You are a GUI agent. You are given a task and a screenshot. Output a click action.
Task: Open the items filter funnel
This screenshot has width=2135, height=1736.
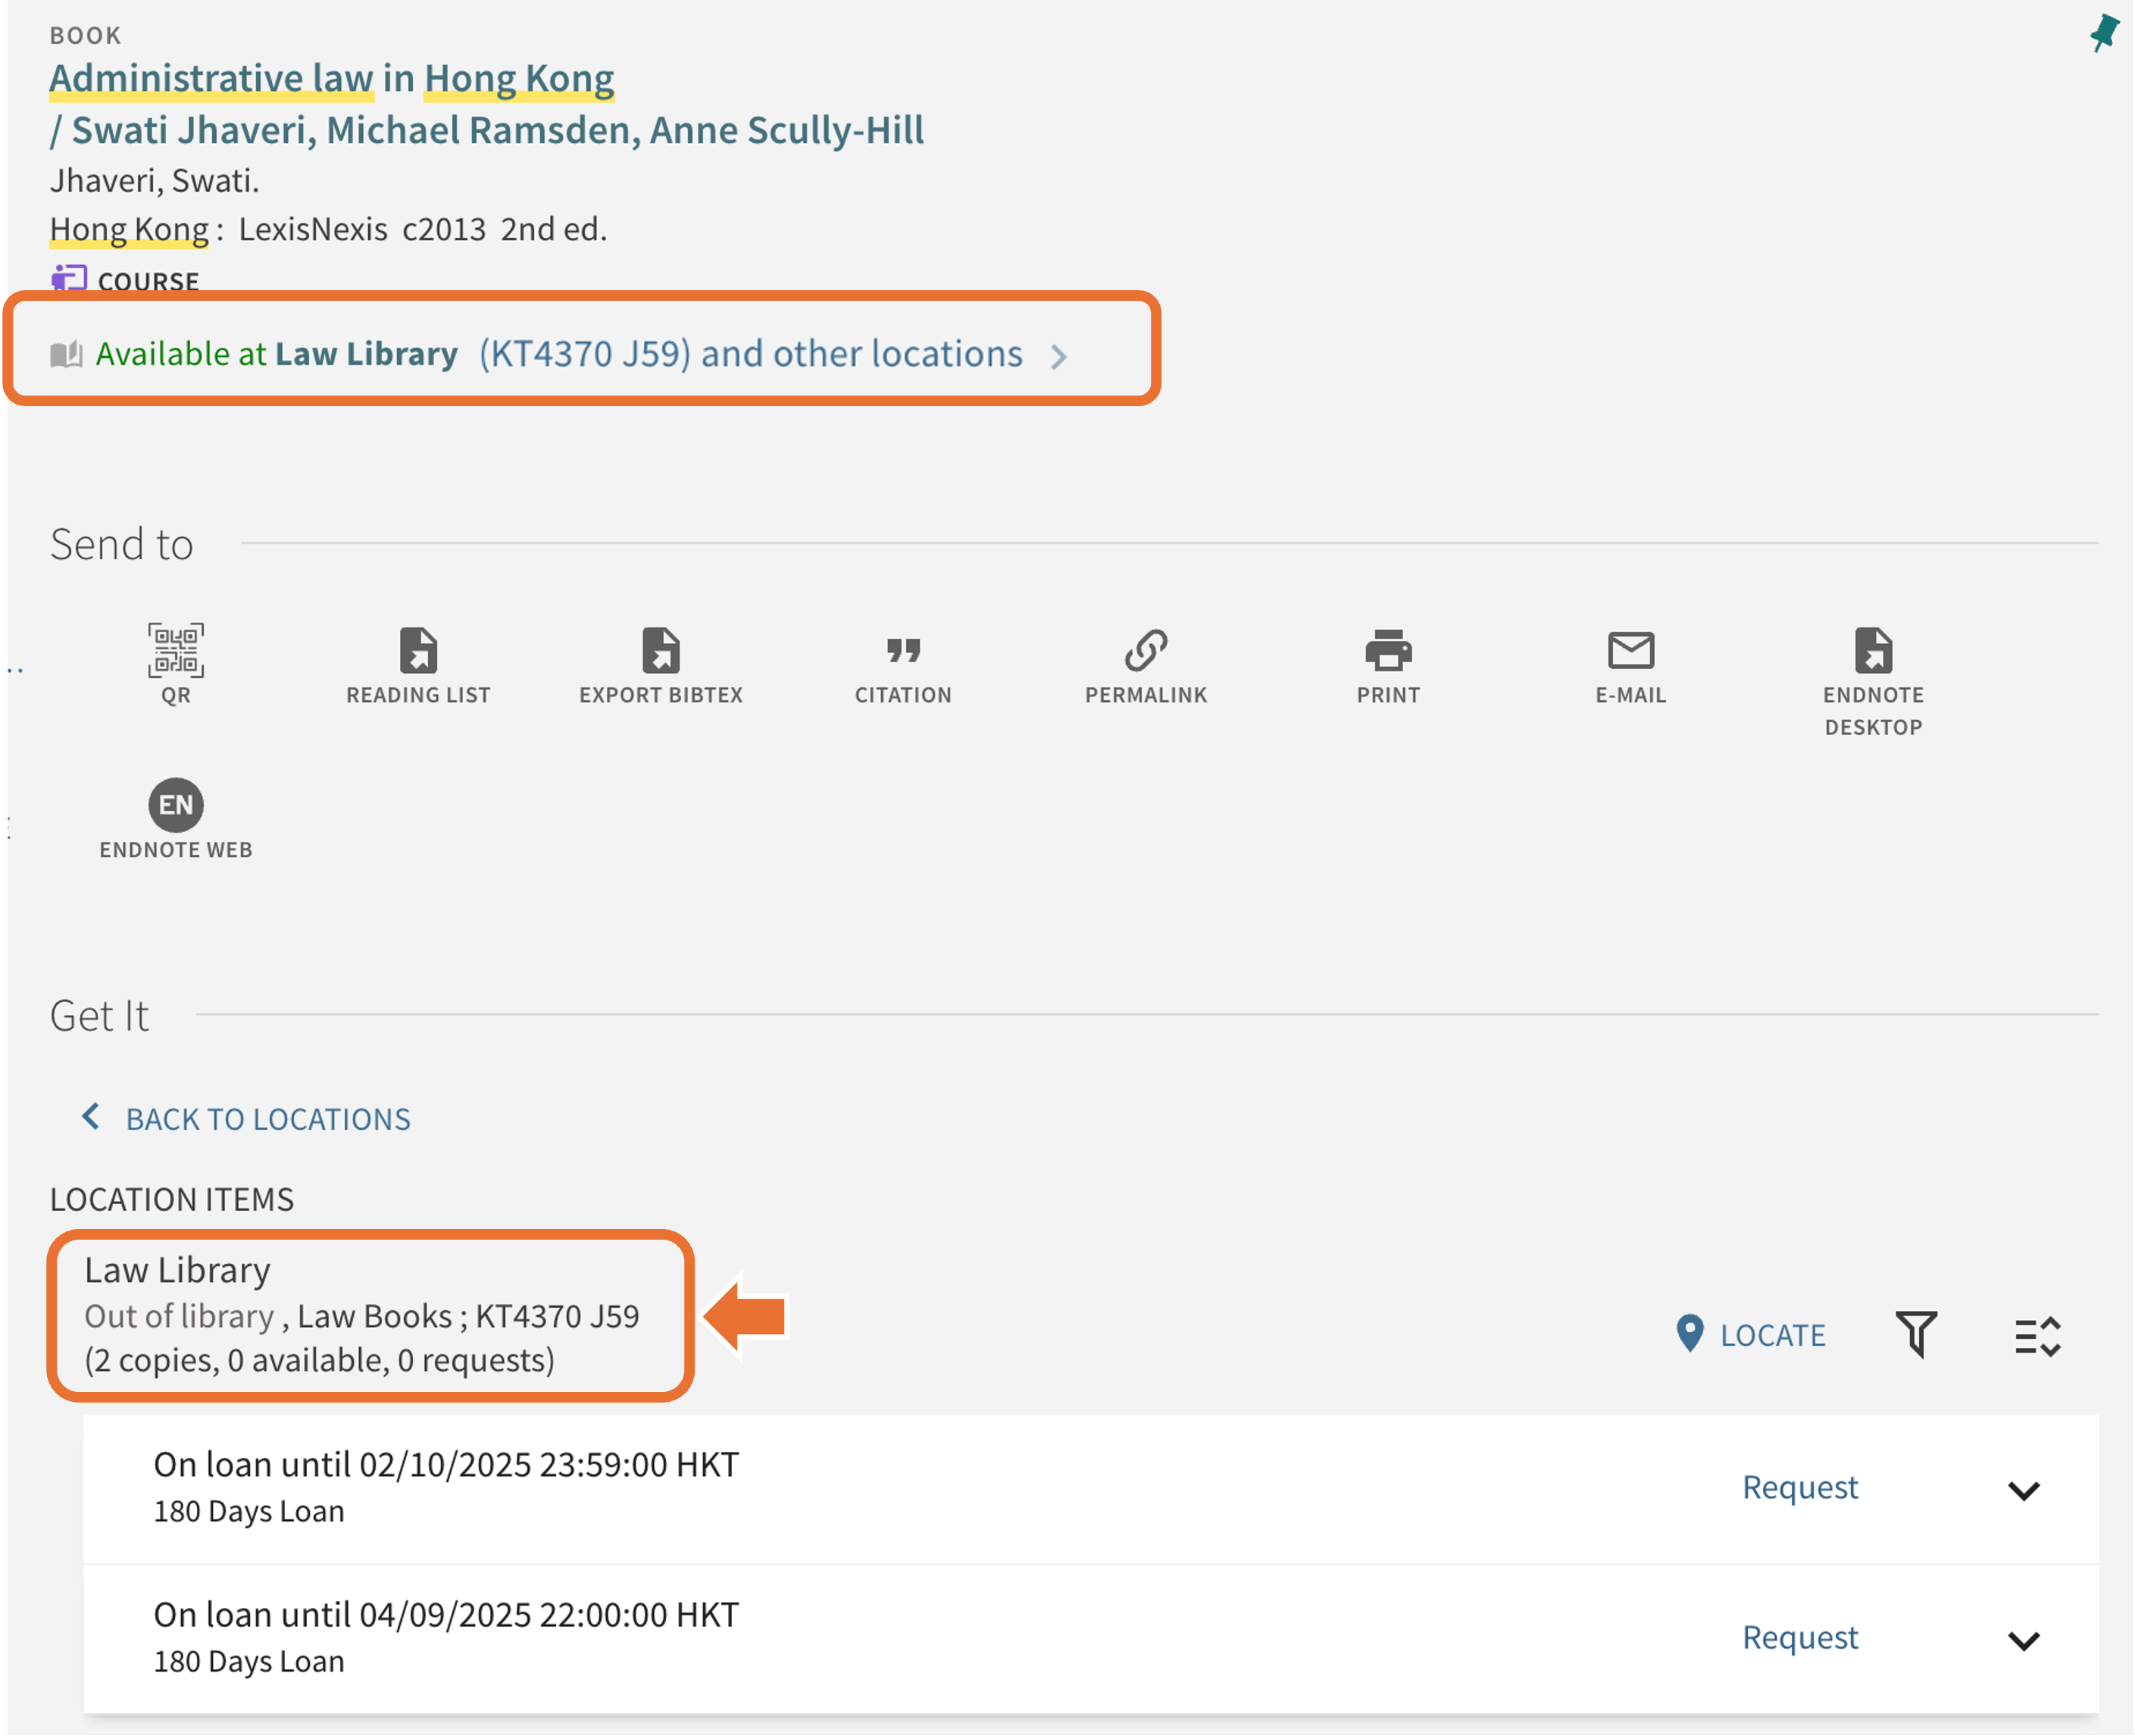(x=1916, y=1334)
